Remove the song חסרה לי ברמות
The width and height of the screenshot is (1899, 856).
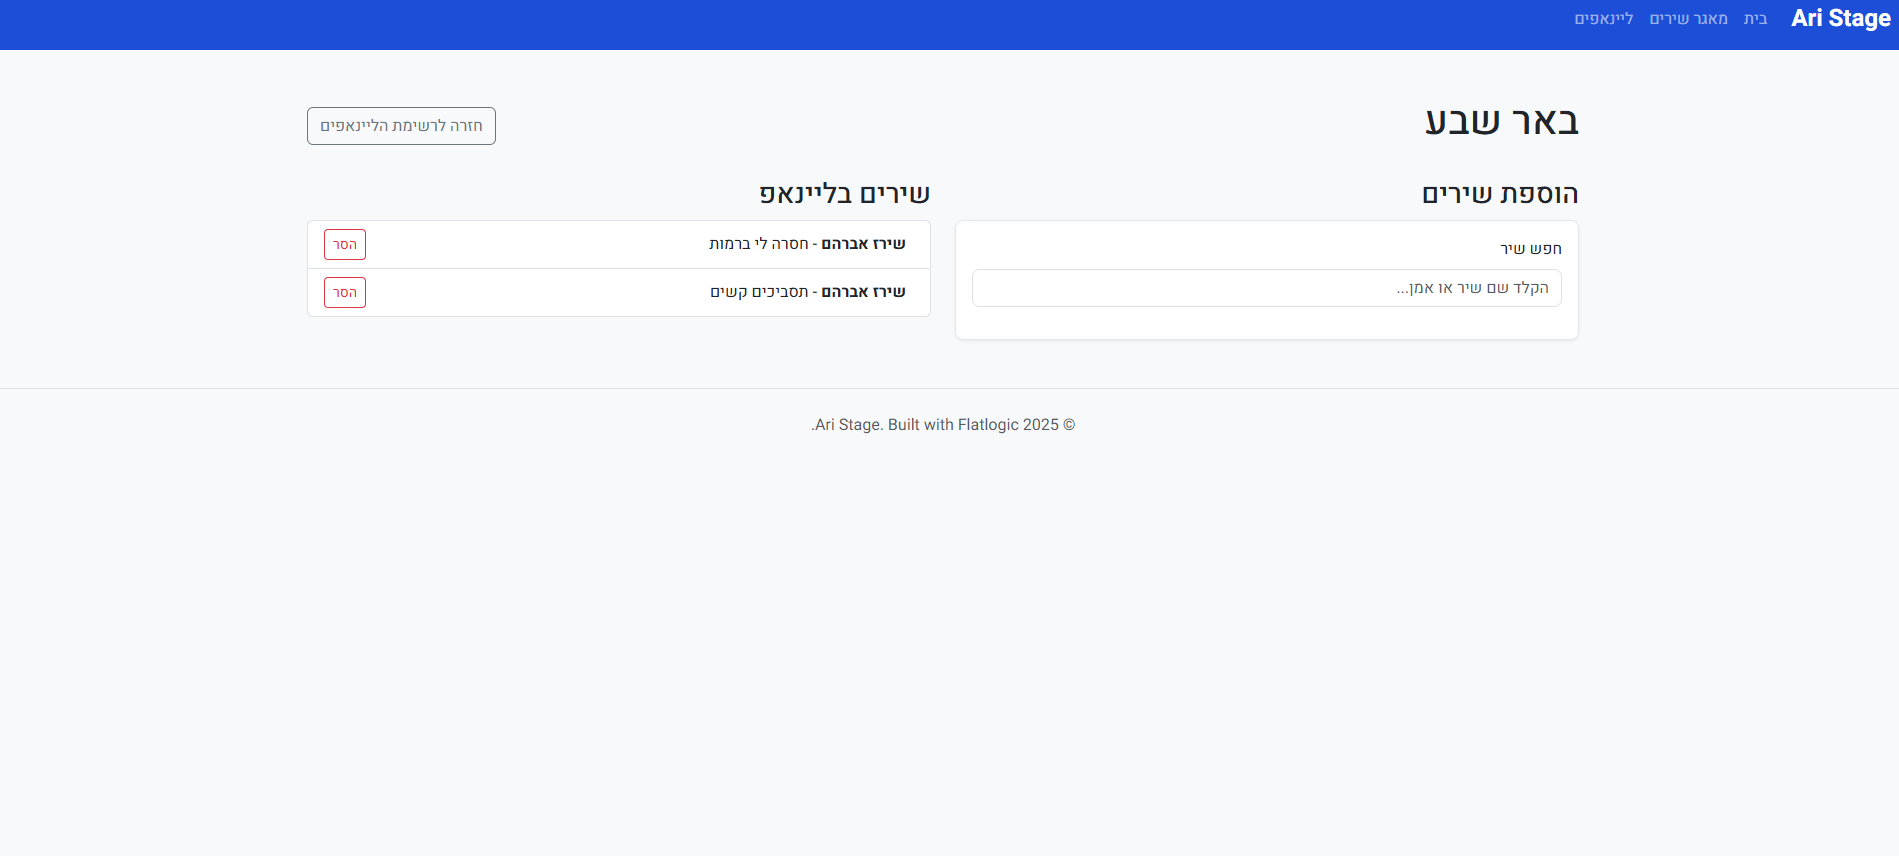(345, 245)
